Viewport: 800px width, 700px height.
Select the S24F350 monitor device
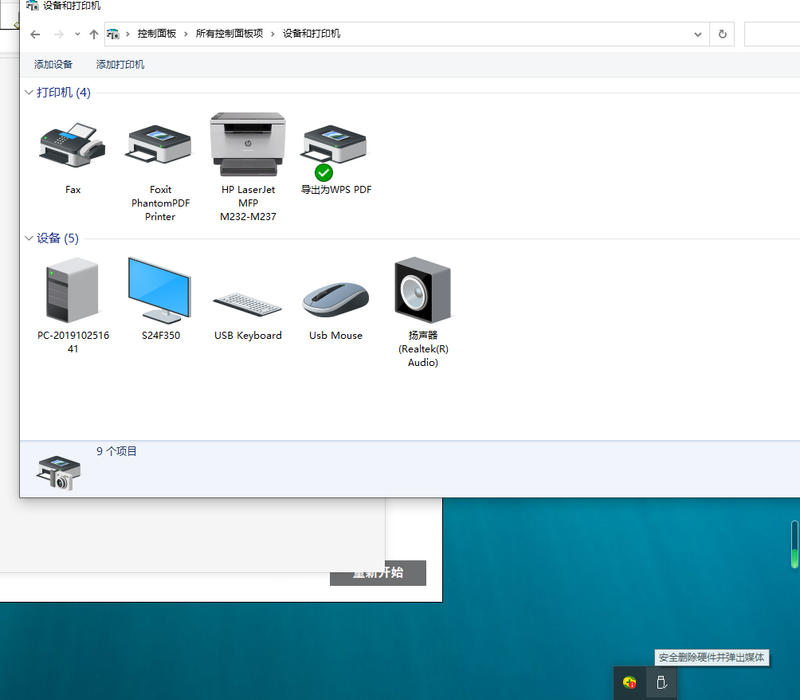coord(160,290)
